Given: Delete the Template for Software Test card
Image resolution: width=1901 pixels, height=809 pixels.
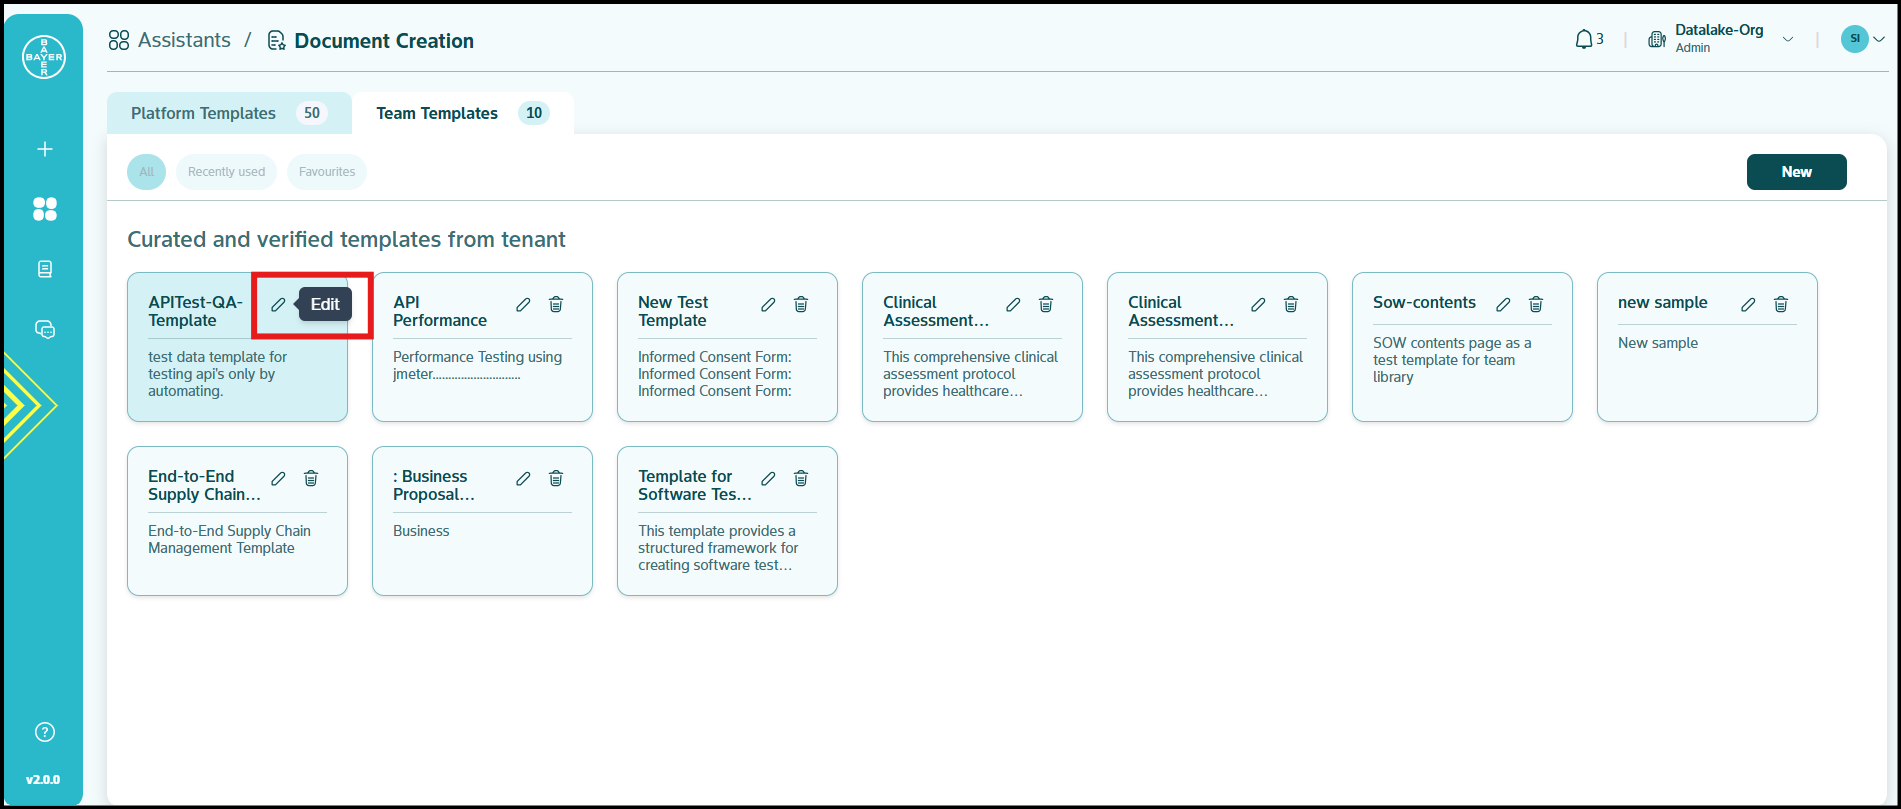Looking at the screenshot, I should pyautogui.click(x=801, y=478).
